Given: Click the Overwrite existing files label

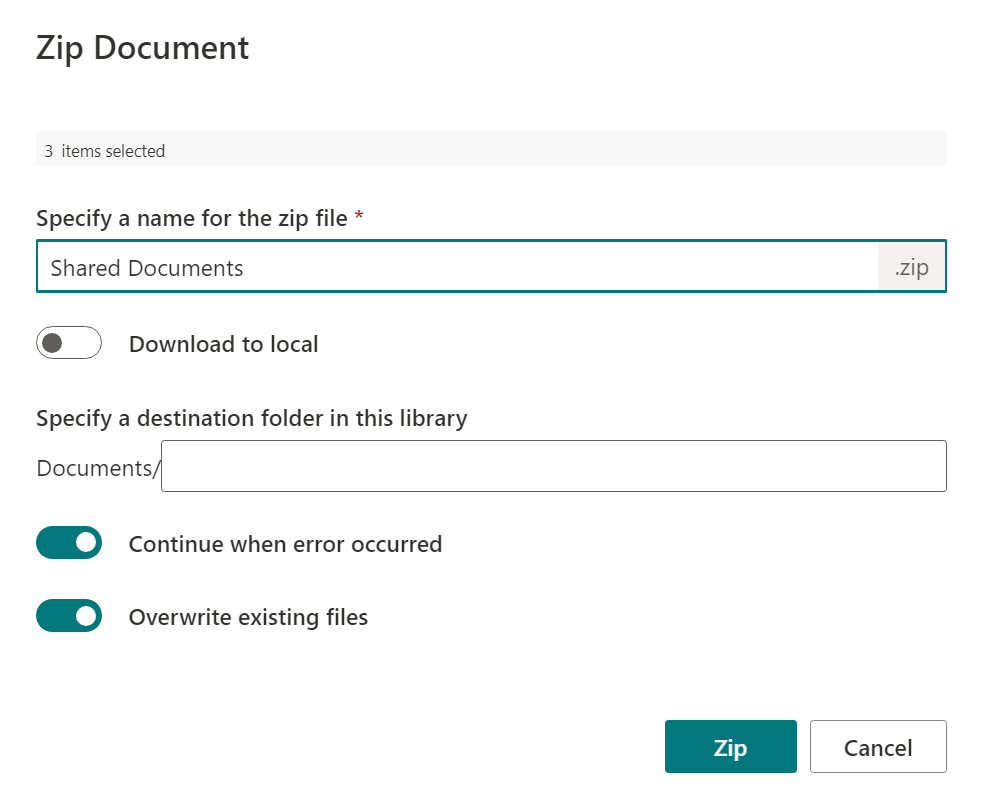Looking at the screenshot, I should tap(248, 617).
